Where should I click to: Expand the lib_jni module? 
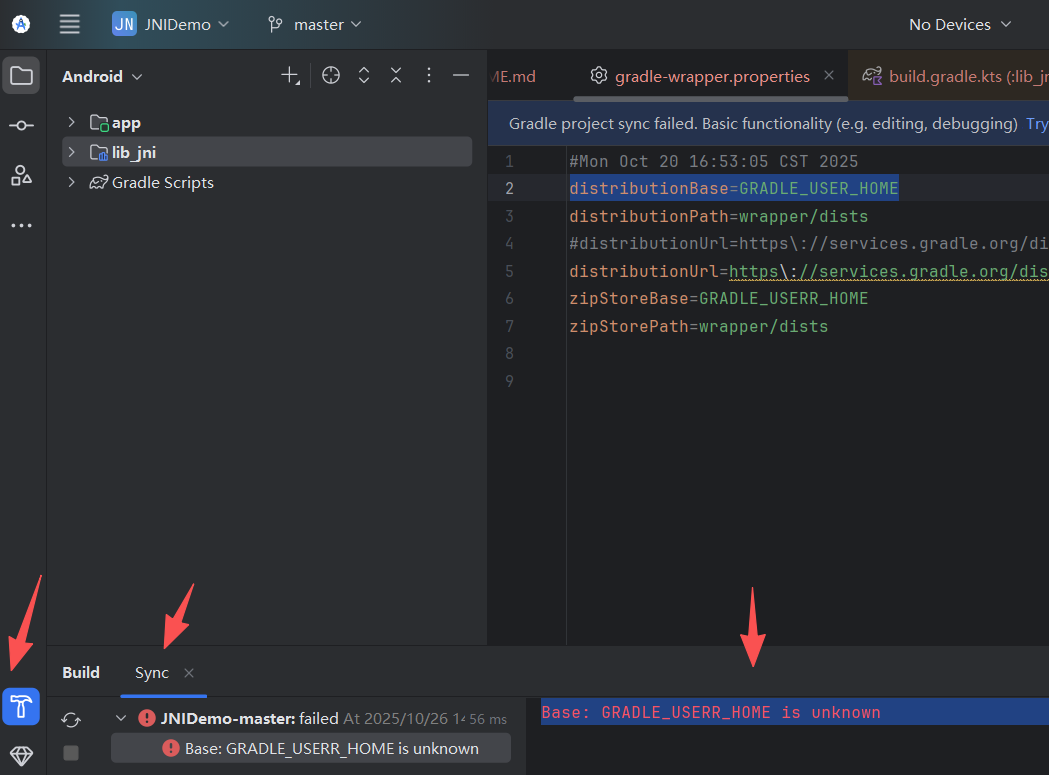click(x=72, y=152)
